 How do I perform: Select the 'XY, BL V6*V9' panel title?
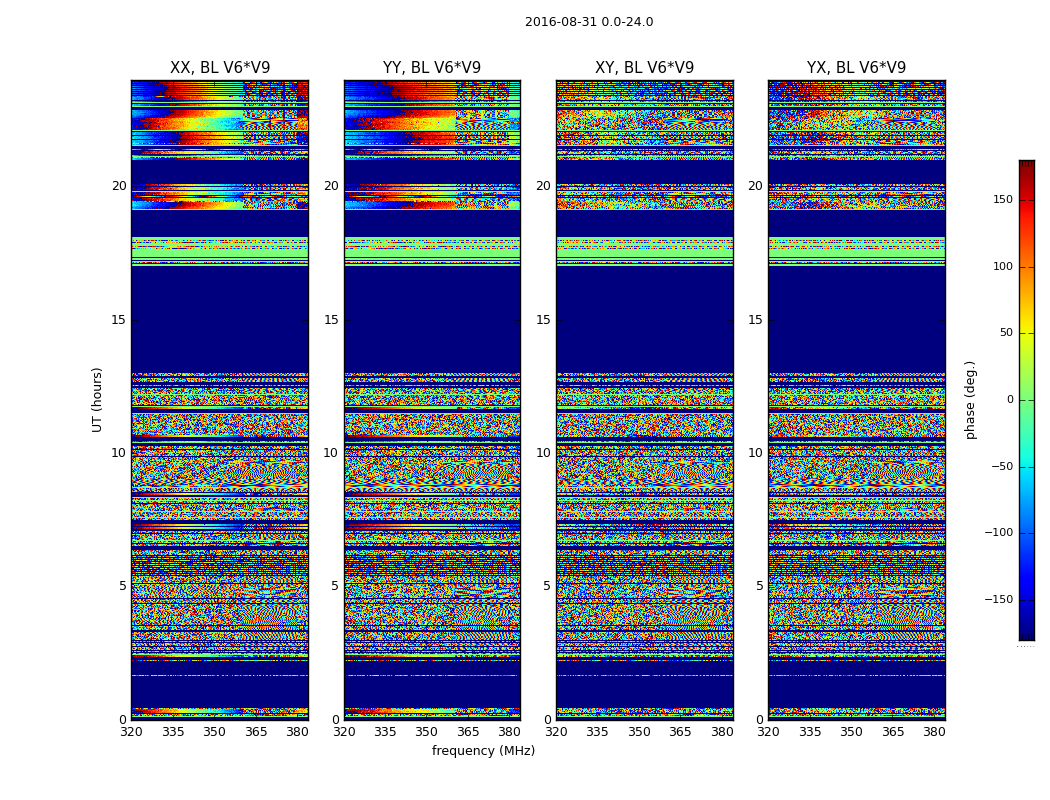644,68
